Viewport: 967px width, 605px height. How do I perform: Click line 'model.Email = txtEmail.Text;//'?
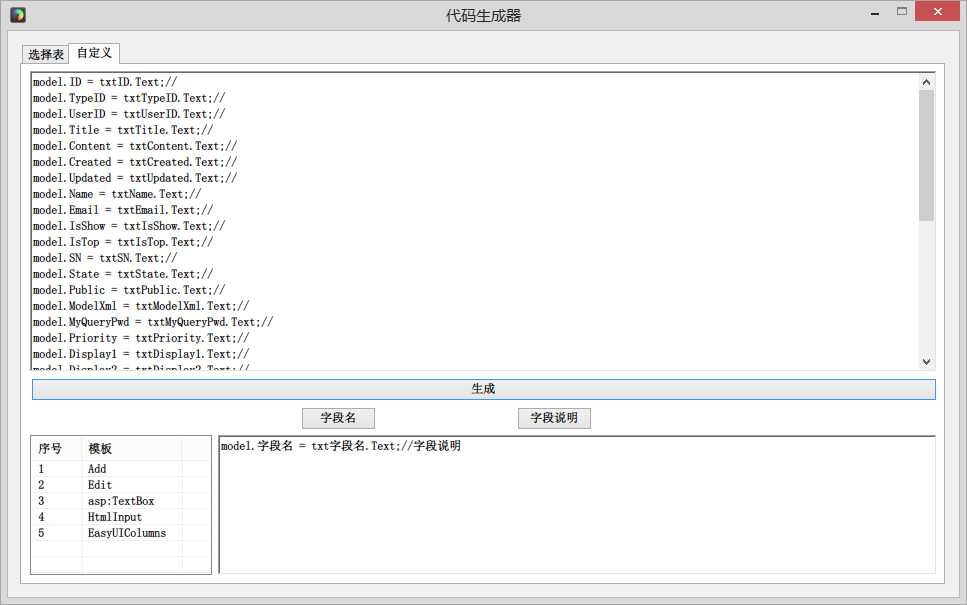tap(123, 210)
